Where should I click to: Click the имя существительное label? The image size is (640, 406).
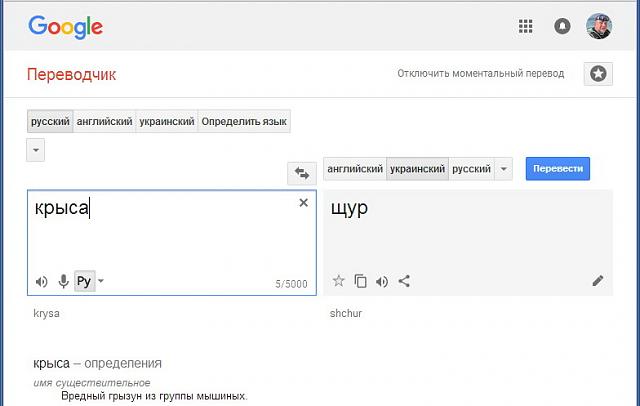point(92,383)
